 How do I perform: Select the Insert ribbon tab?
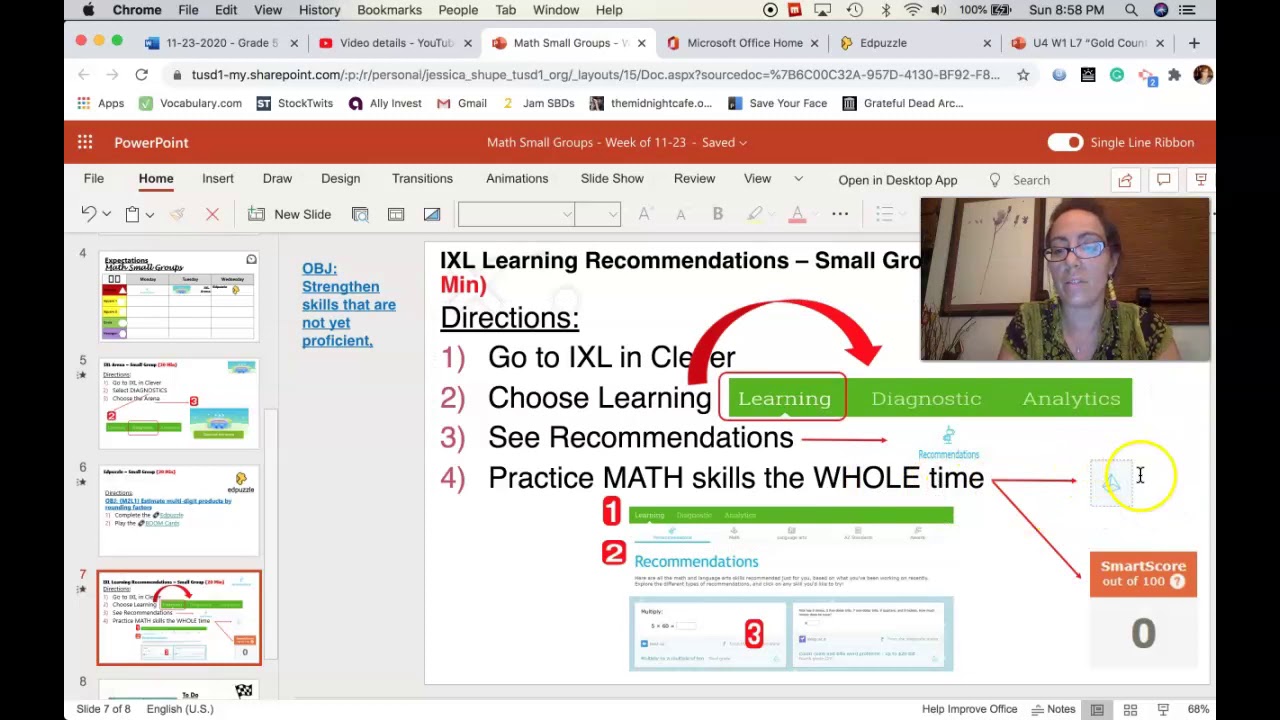[x=218, y=179]
